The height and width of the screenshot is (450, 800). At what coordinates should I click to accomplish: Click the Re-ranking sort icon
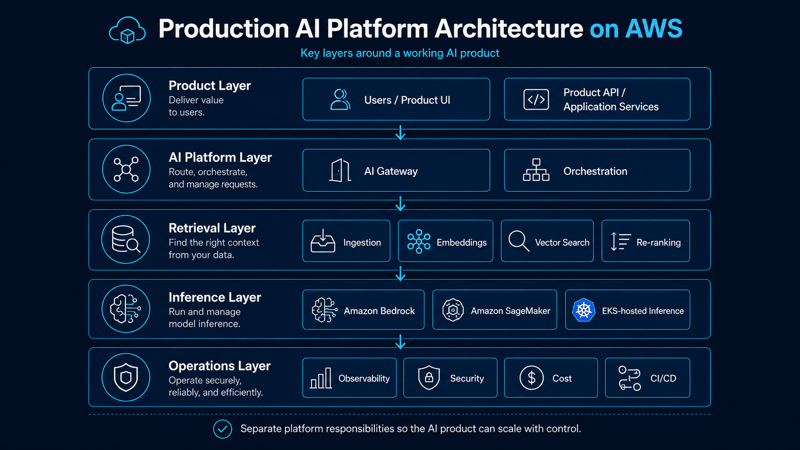coord(620,241)
